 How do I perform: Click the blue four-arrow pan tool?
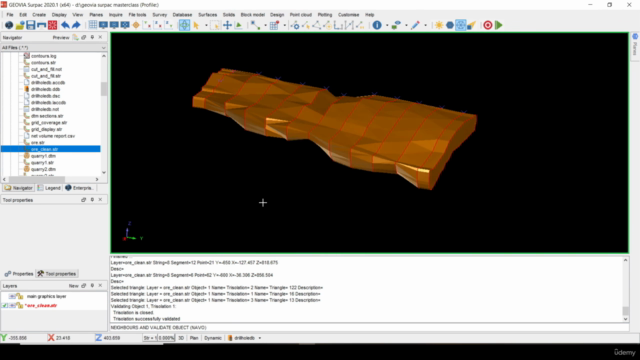pyautogui.click(x=227, y=25)
